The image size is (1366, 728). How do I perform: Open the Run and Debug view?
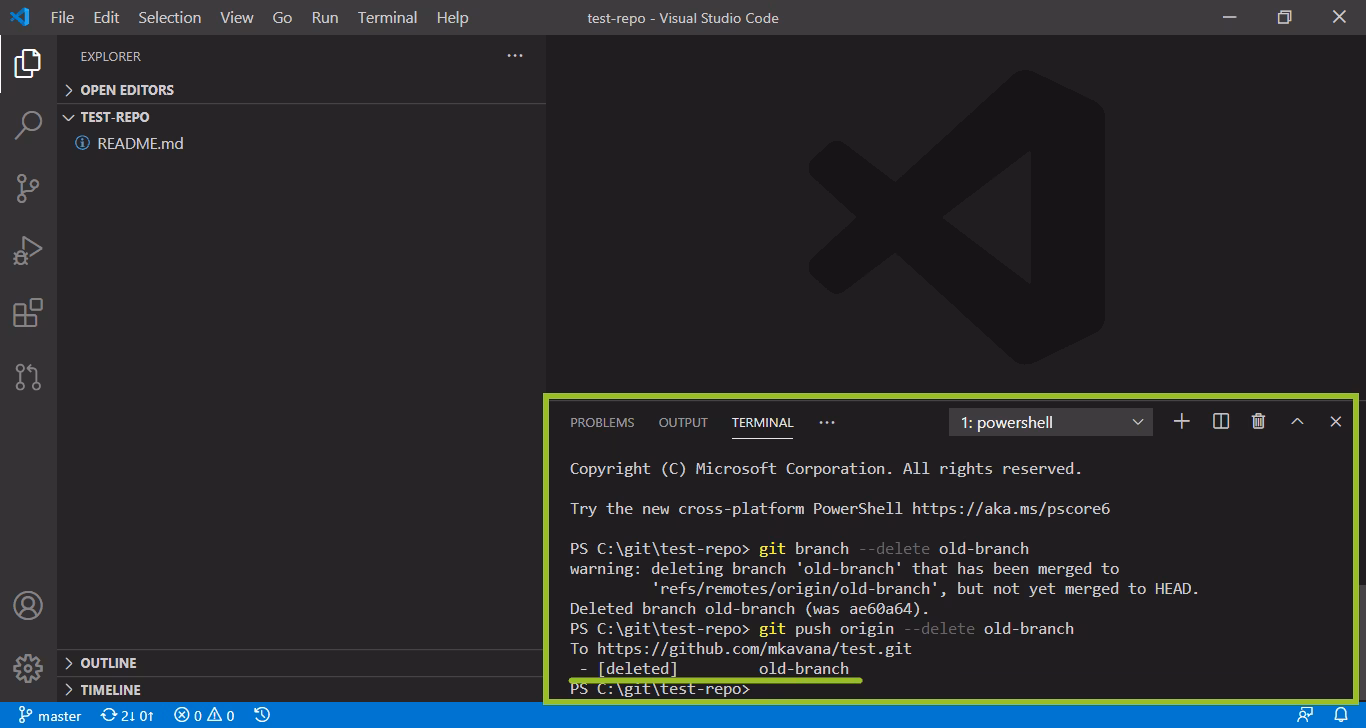(x=28, y=250)
